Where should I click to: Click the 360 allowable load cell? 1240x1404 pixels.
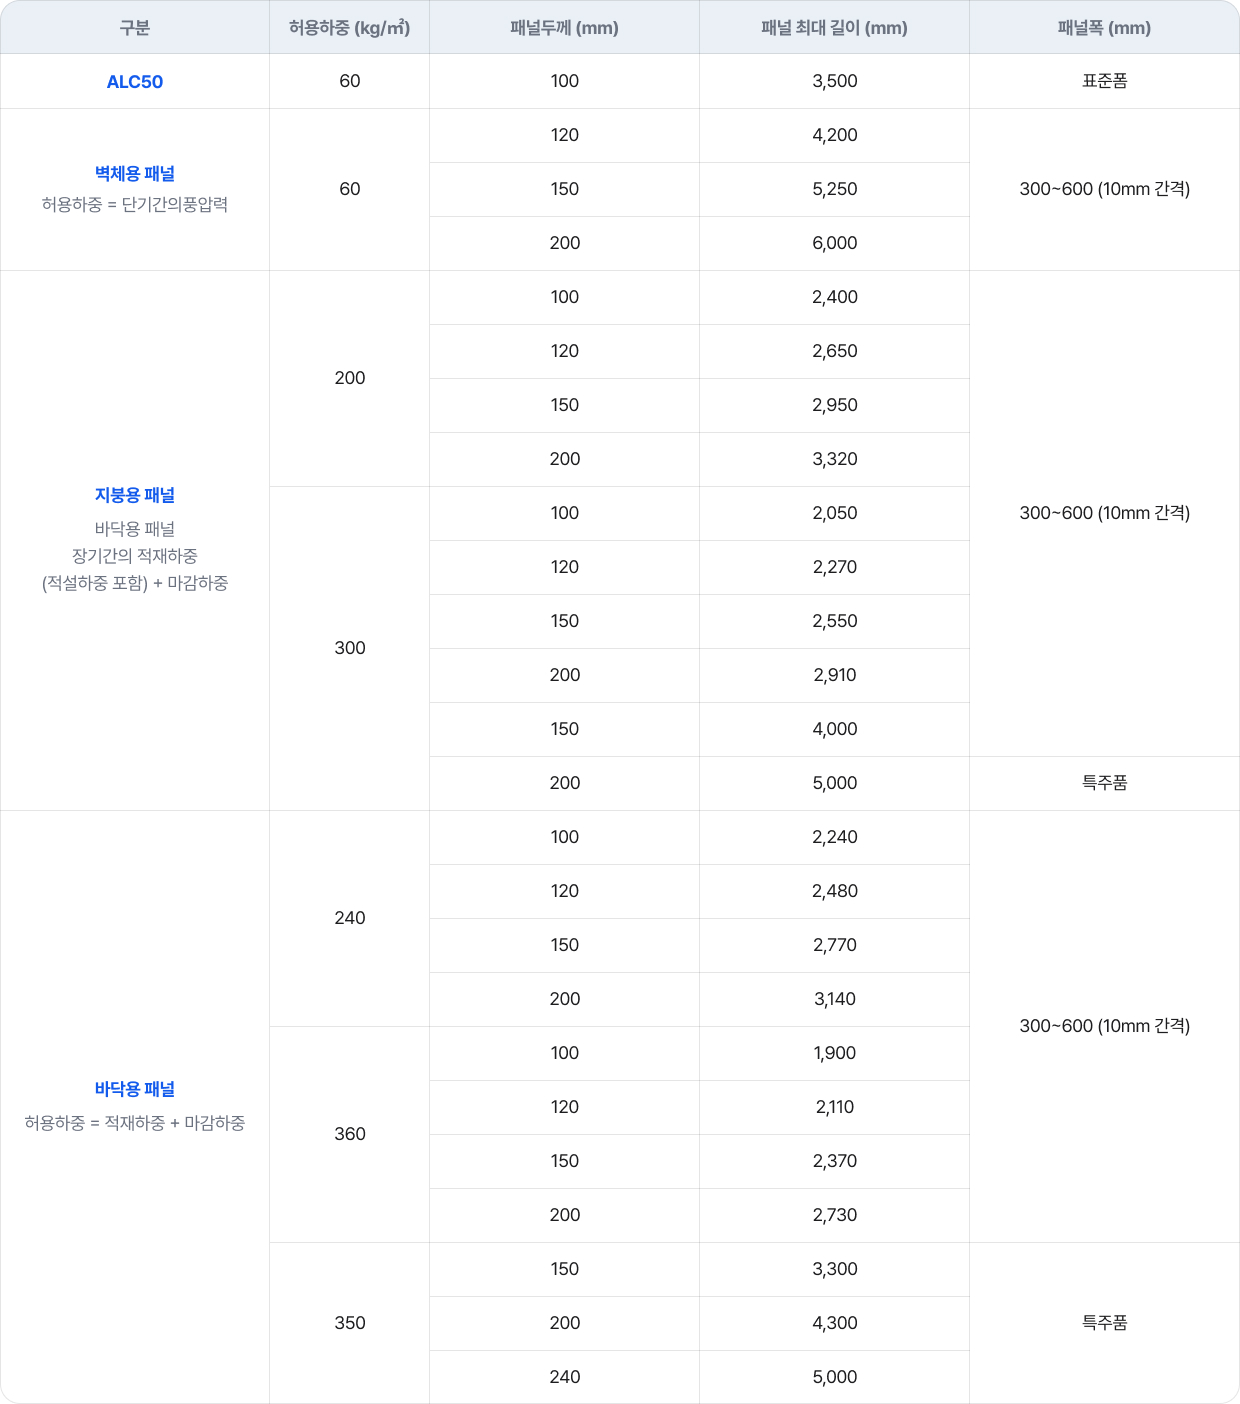click(349, 1134)
